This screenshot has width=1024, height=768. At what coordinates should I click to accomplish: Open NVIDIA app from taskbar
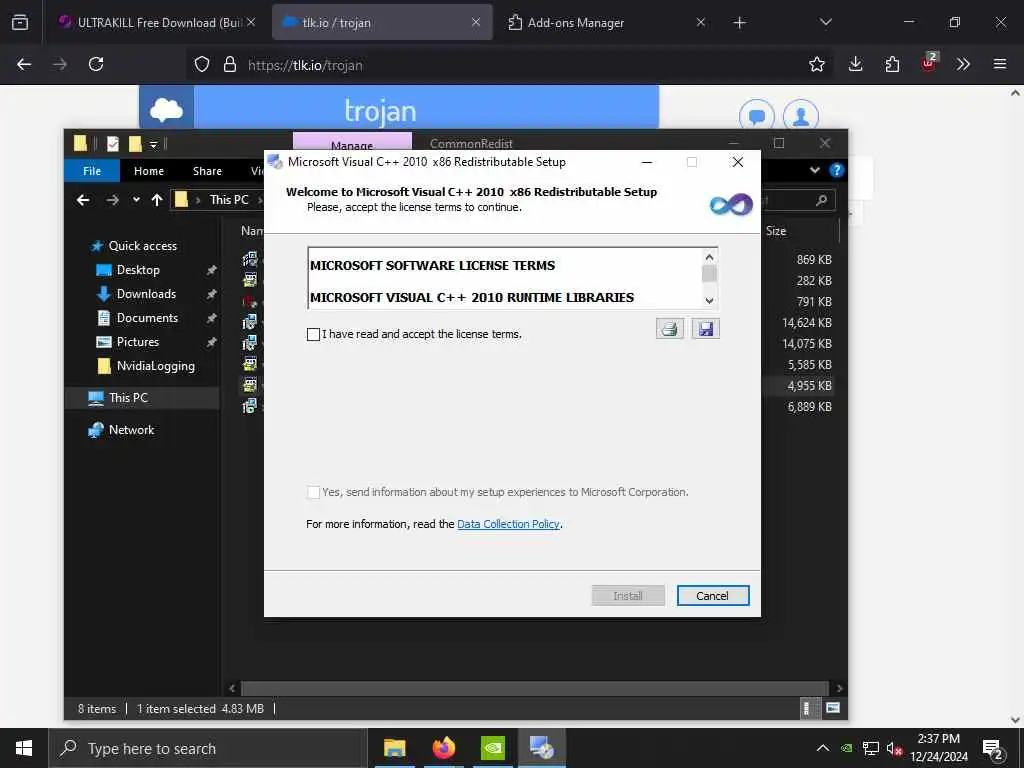492,748
